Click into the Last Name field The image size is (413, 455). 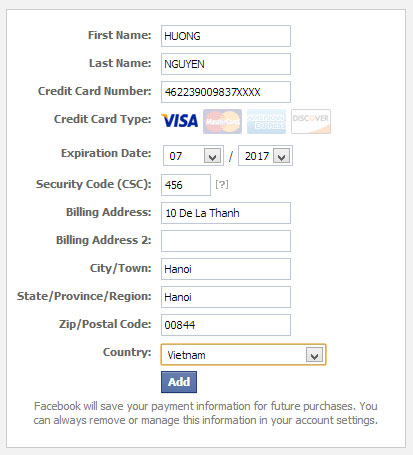226,64
